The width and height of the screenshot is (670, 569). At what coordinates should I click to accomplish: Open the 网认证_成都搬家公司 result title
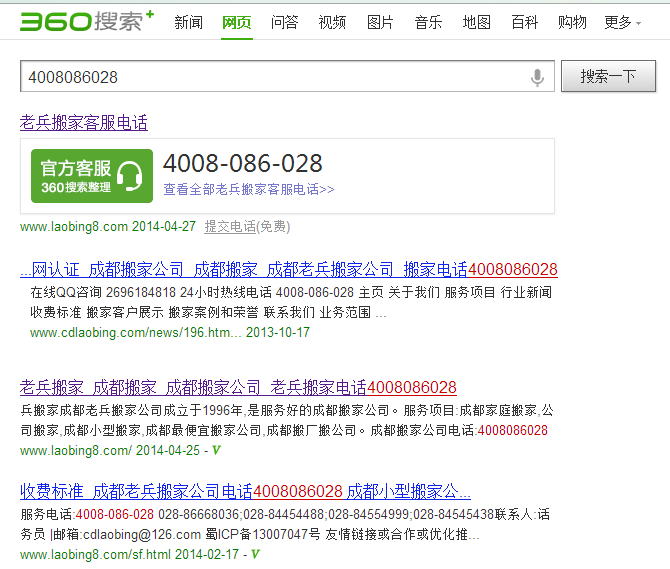289,270
